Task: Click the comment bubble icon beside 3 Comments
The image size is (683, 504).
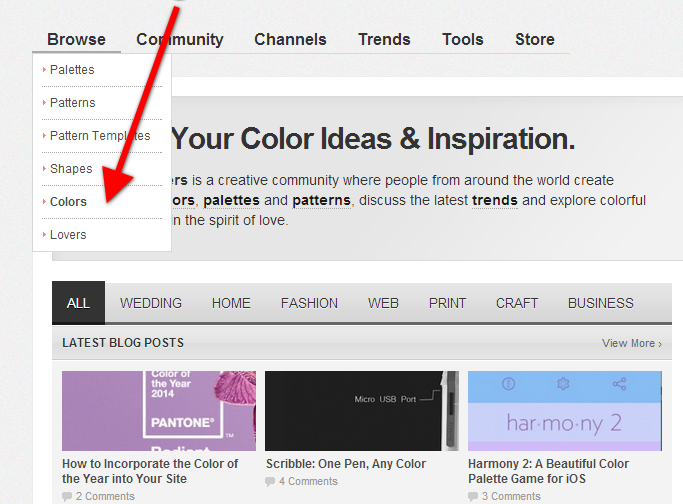Action: click(x=473, y=497)
